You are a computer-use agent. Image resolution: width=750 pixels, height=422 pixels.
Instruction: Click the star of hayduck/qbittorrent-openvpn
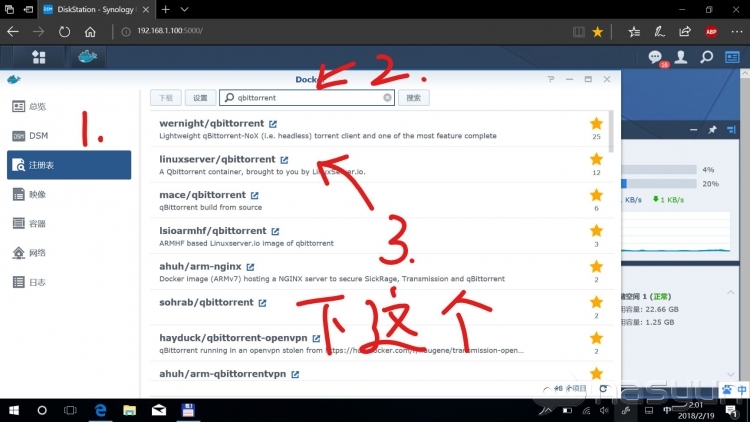[596, 338]
